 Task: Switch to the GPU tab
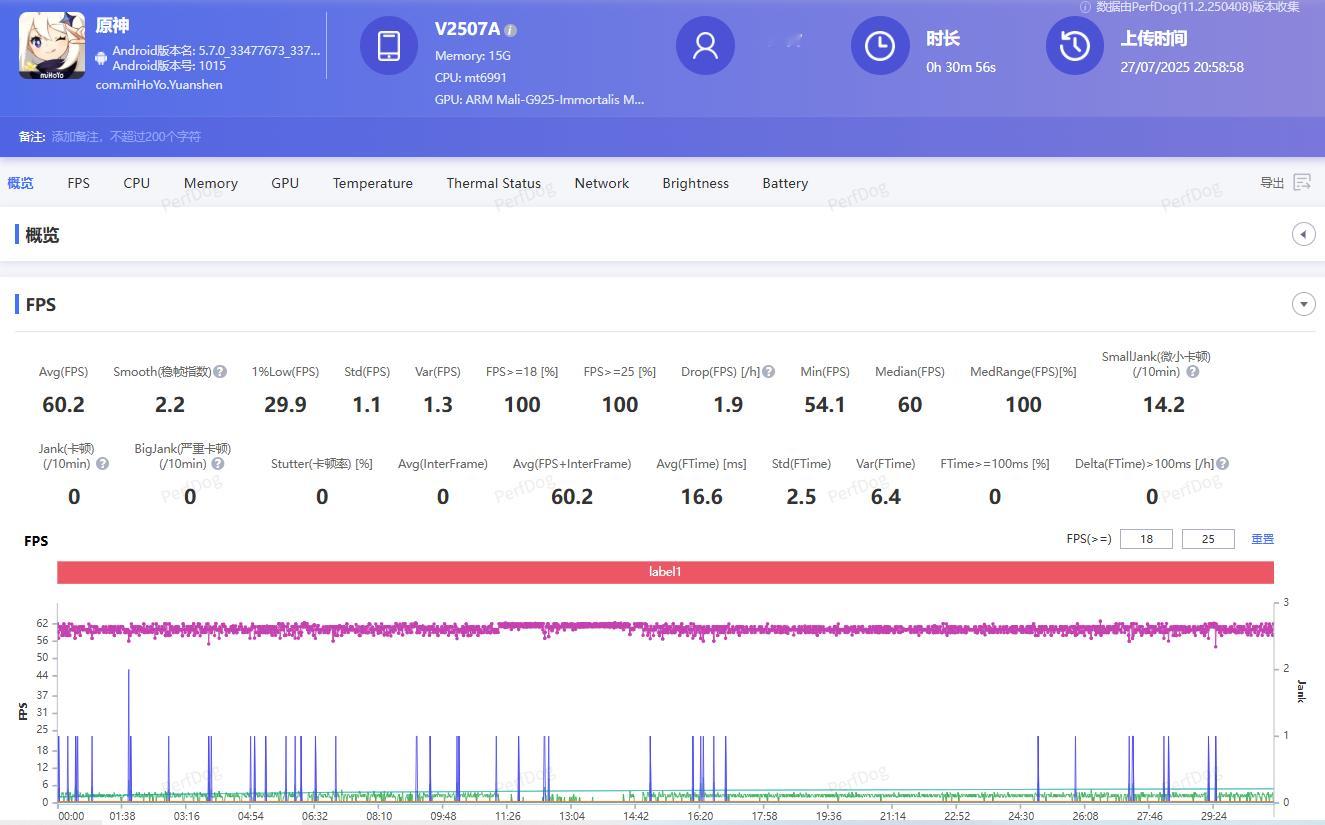pos(285,183)
